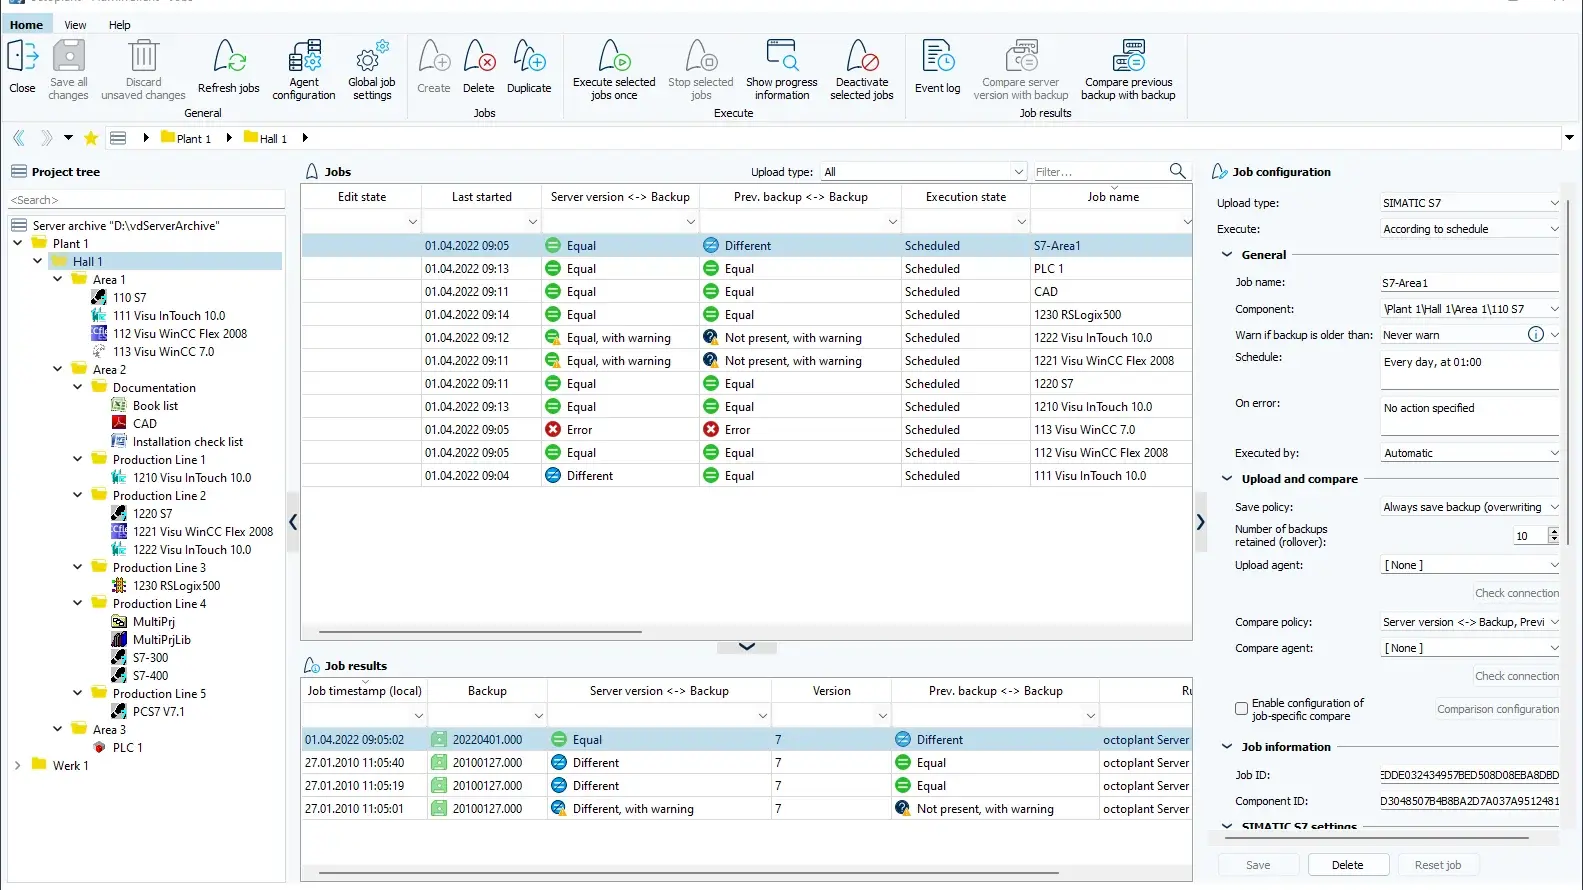Click Discard unsaved changes icon
Viewport: 1583px width, 890px height.
click(143, 70)
